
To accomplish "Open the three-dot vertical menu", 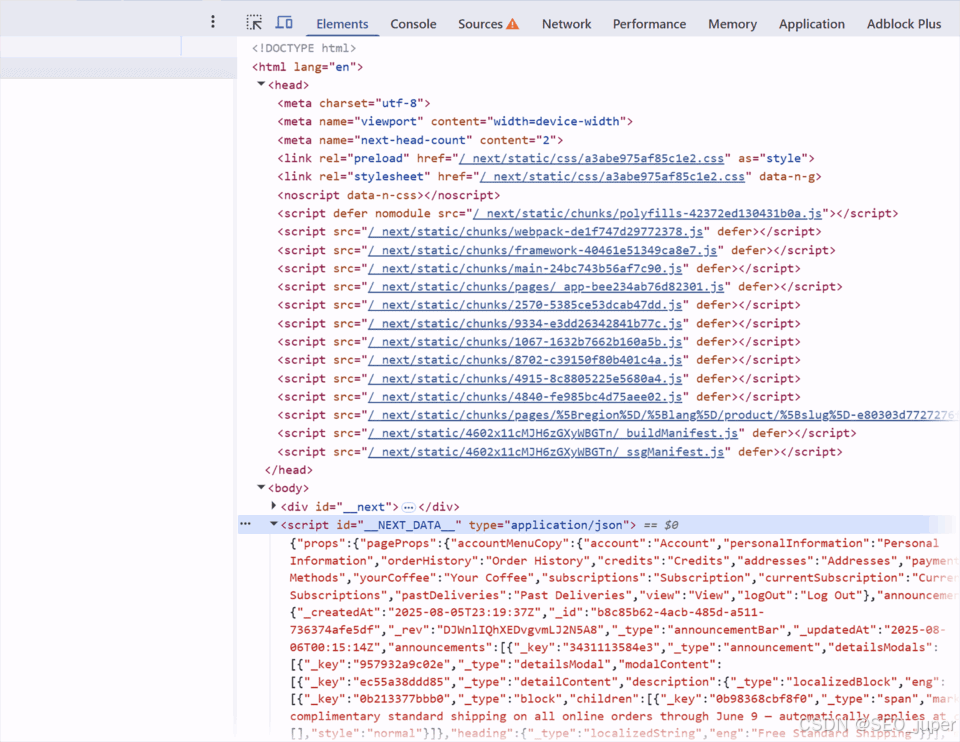I will (212, 22).
